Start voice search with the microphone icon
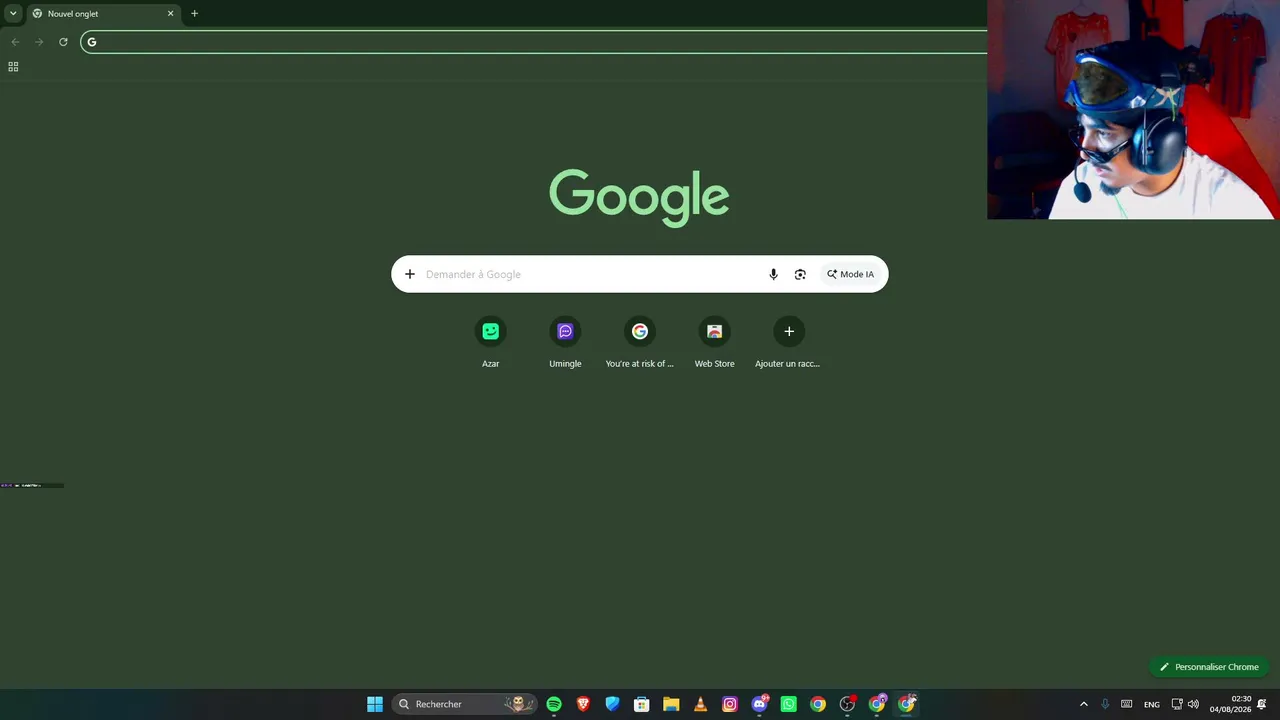The image size is (1280, 720). (773, 274)
